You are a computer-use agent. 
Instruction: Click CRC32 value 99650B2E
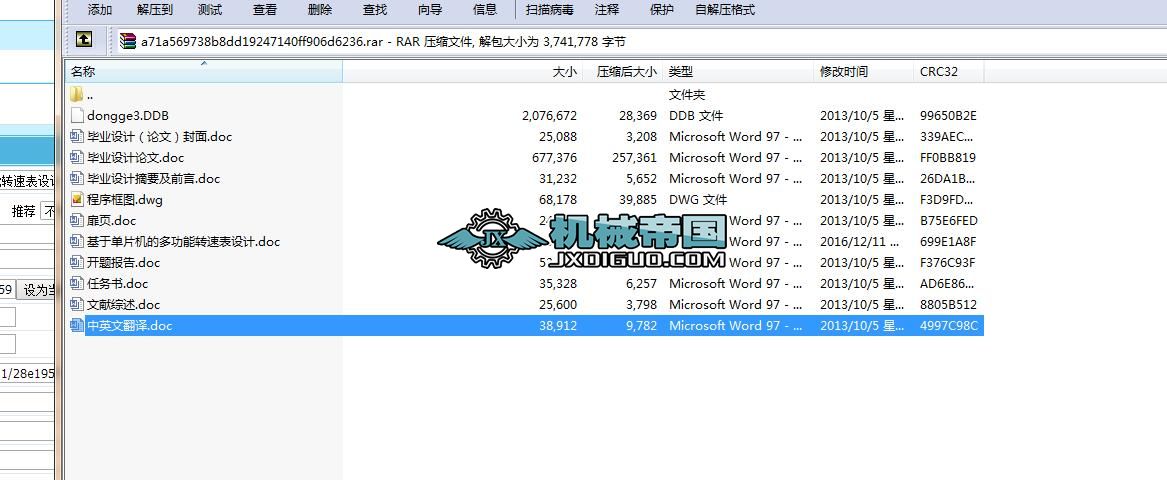coord(948,115)
